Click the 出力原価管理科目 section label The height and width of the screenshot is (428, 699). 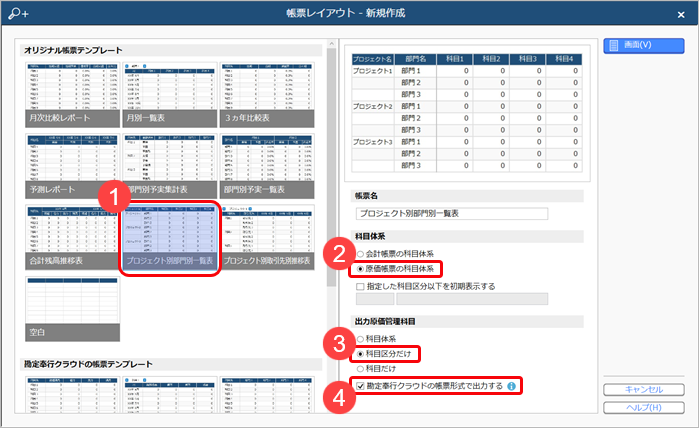(x=385, y=321)
